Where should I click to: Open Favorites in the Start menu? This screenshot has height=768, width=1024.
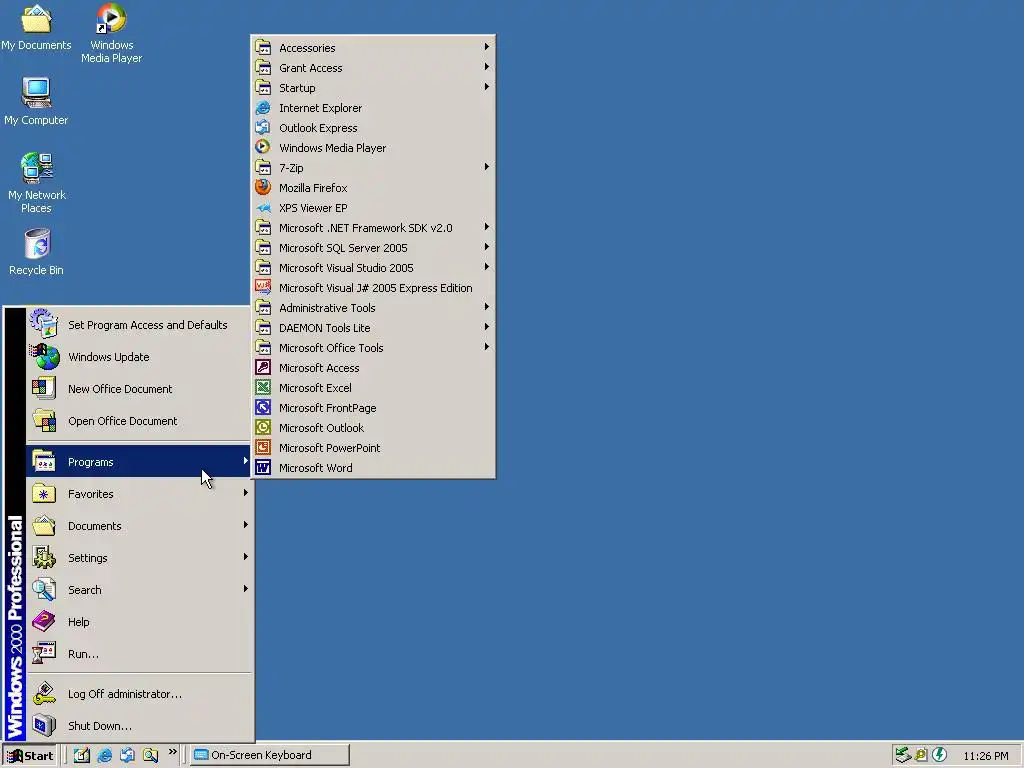coord(138,494)
